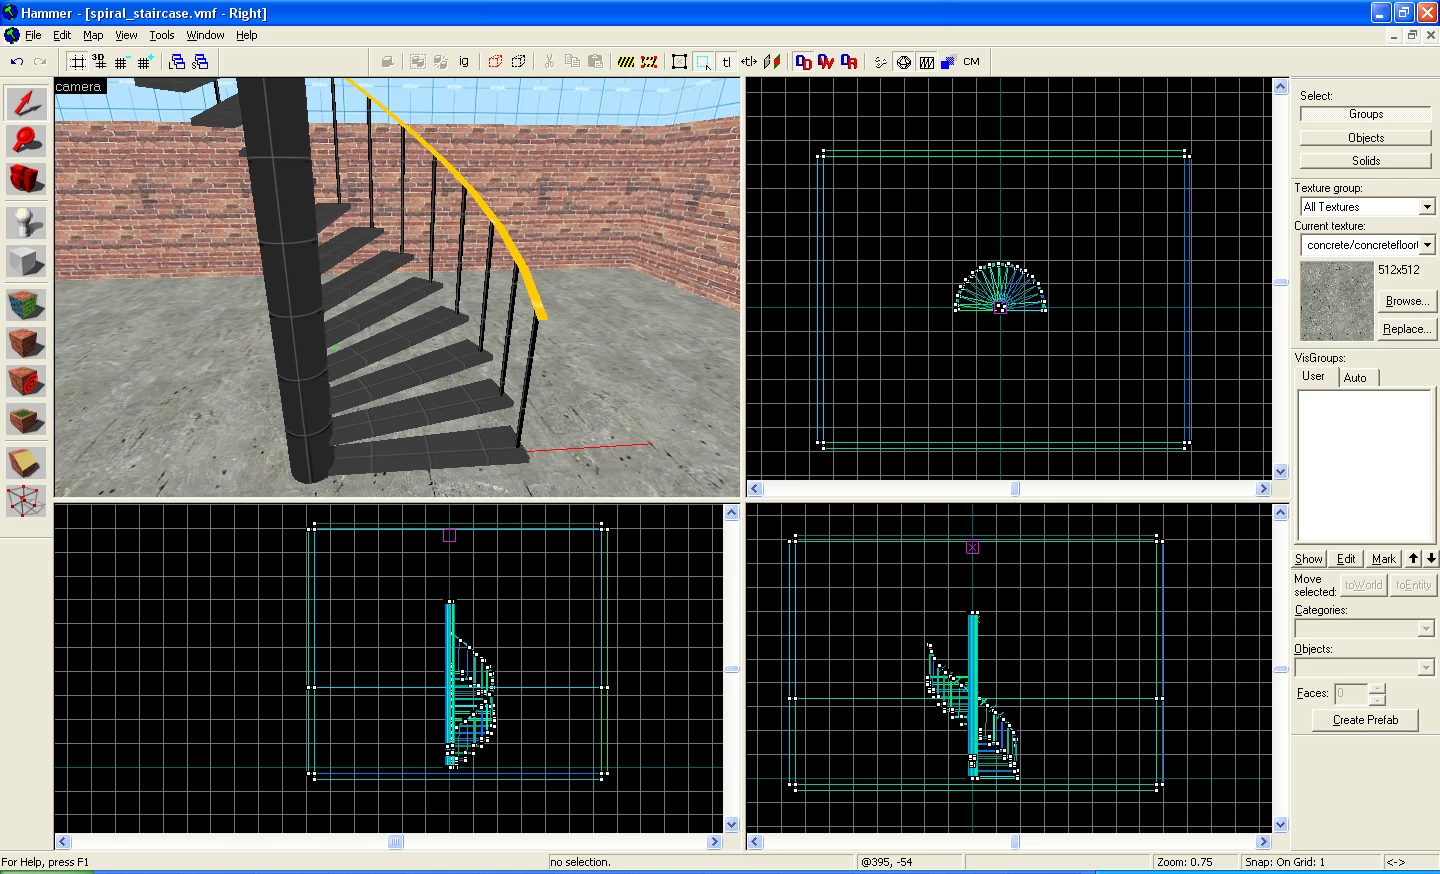The height and width of the screenshot is (874, 1440).
Task: Select the Magnify tool
Action: [x=26, y=141]
